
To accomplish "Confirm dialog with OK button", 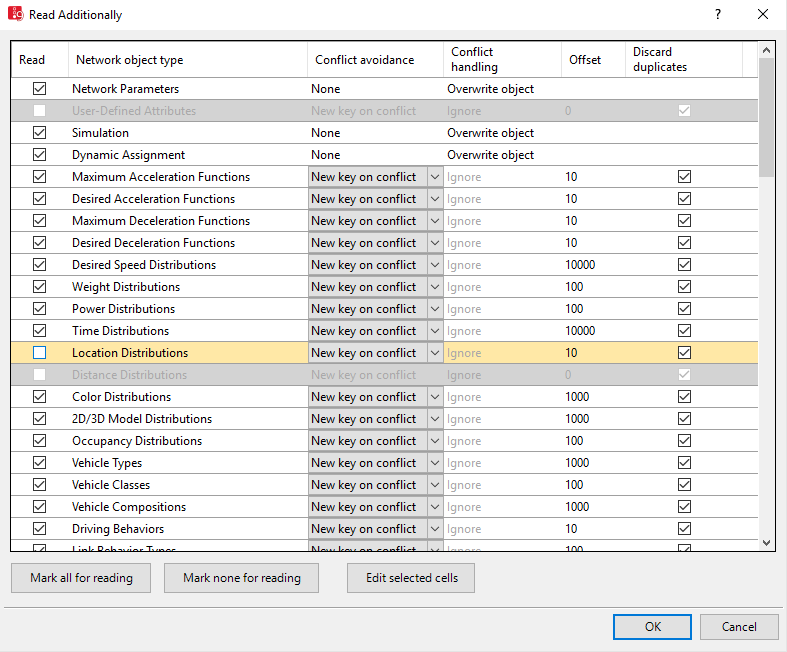I will tap(652, 627).
